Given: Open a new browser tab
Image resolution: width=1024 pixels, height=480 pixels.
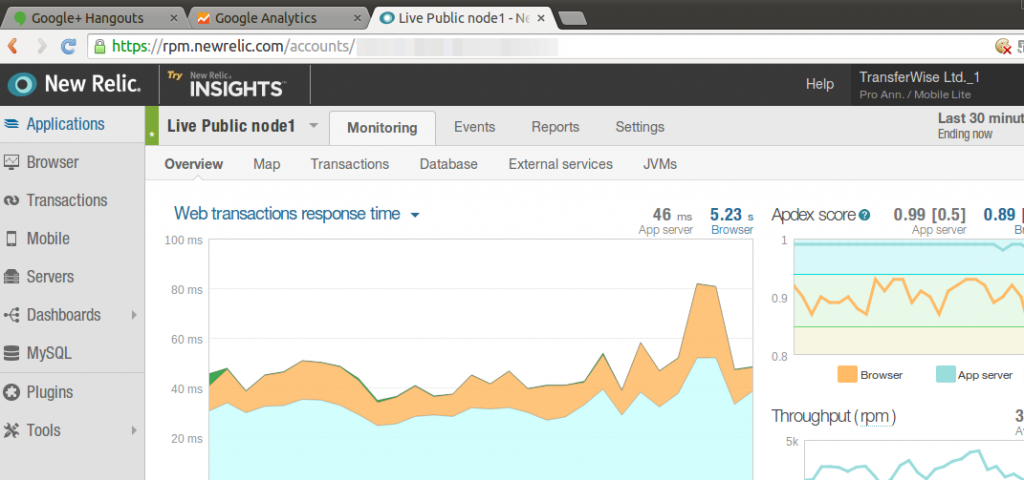Looking at the screenshot, I should point(573,19).
